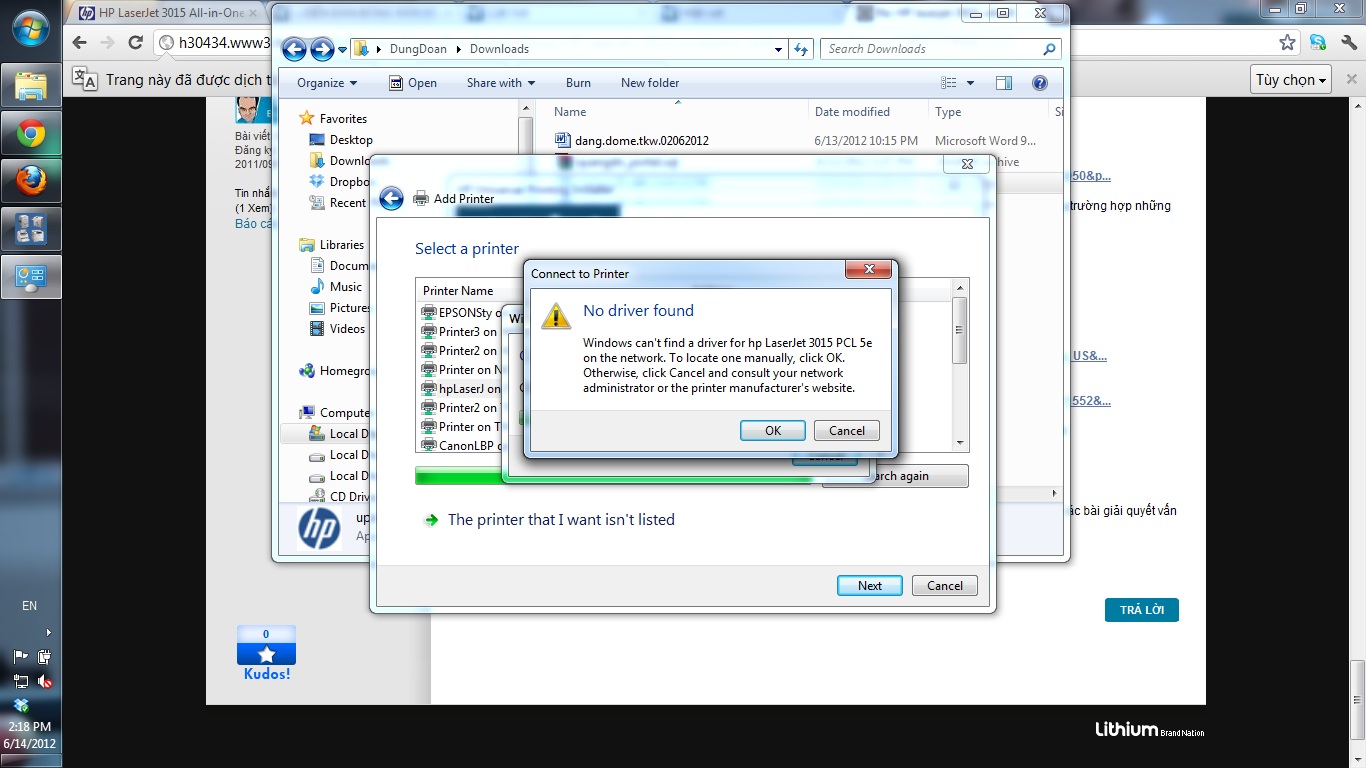Open Windows Explorer from the taskbar

coord(31,85)
